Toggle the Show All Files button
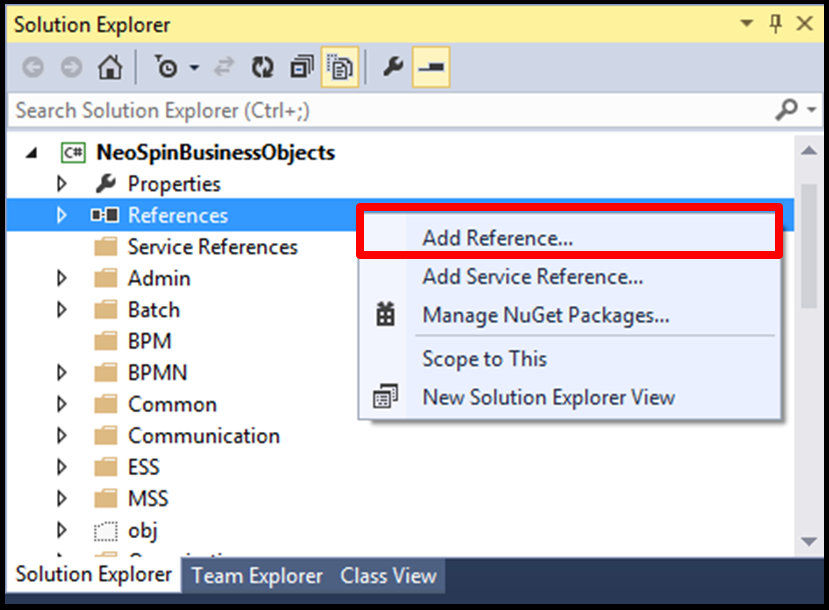This screenshot has height=610, width=829. tap(340, 68)
